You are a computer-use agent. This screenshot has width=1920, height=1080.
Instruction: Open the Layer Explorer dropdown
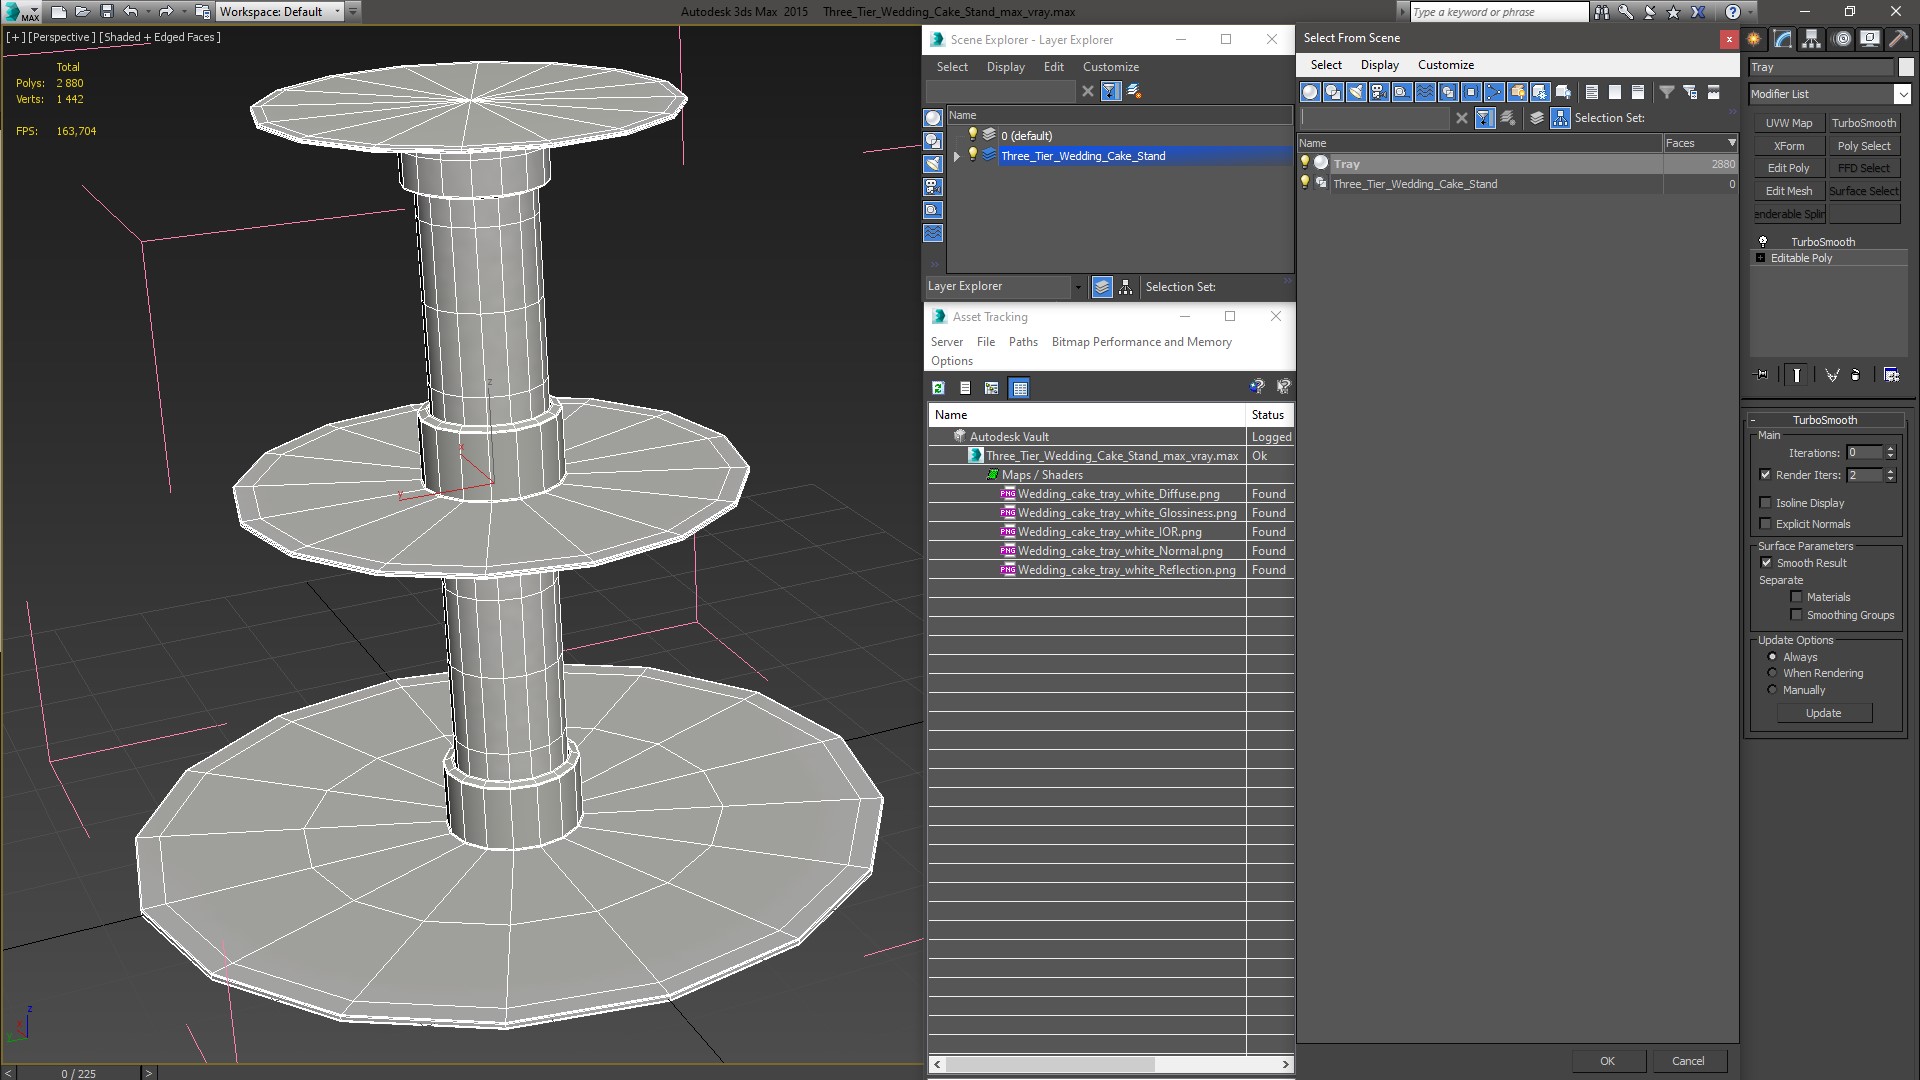(1077, 287)
